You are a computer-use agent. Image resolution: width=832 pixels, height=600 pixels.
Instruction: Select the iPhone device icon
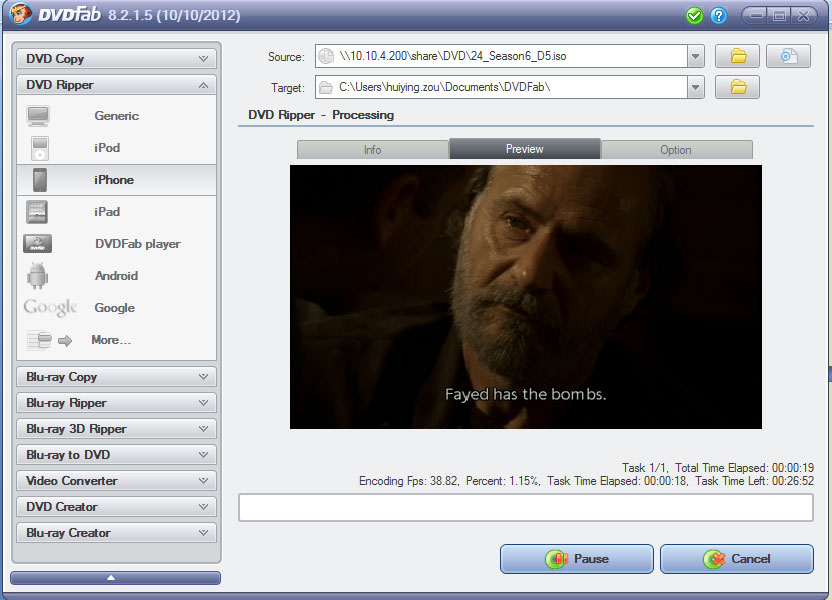coord(40,180)
